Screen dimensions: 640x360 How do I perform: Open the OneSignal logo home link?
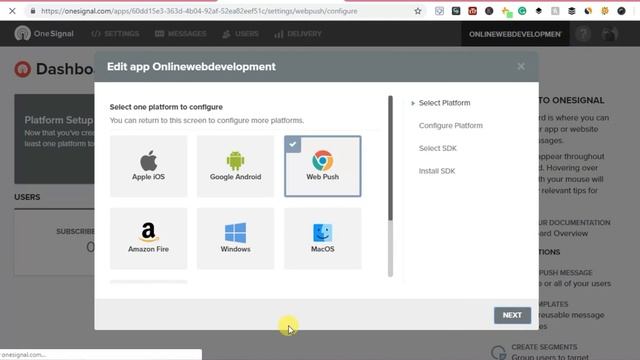pos(44,33)
